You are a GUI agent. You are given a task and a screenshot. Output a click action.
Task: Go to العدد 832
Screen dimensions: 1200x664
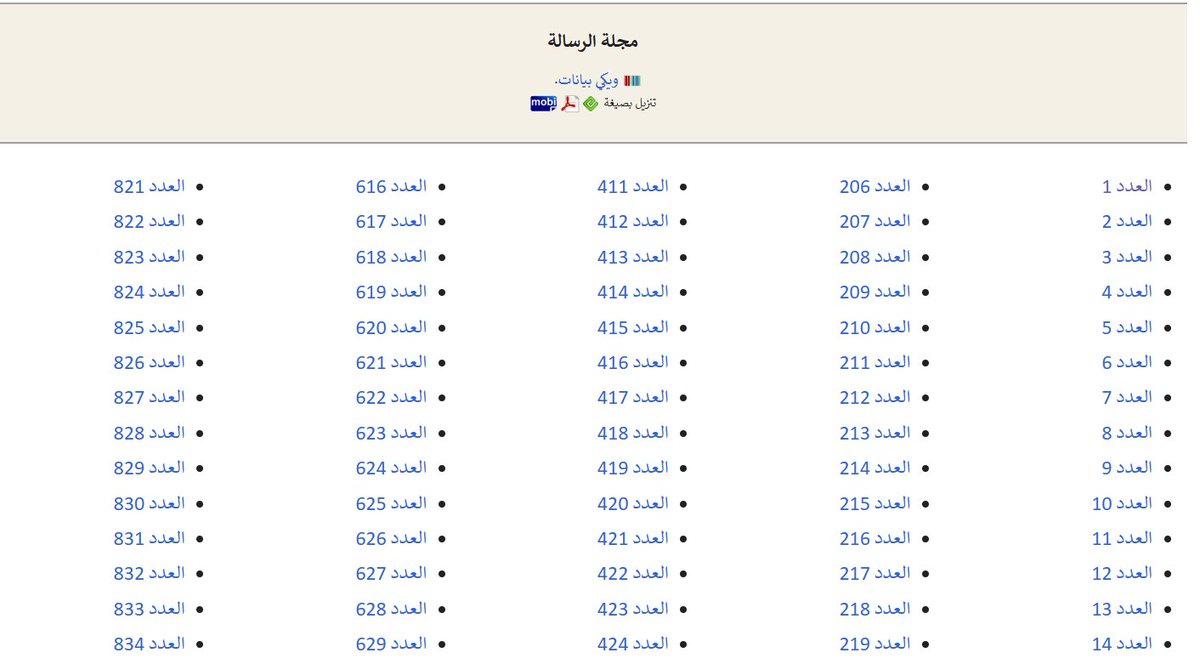pos(149,573)
